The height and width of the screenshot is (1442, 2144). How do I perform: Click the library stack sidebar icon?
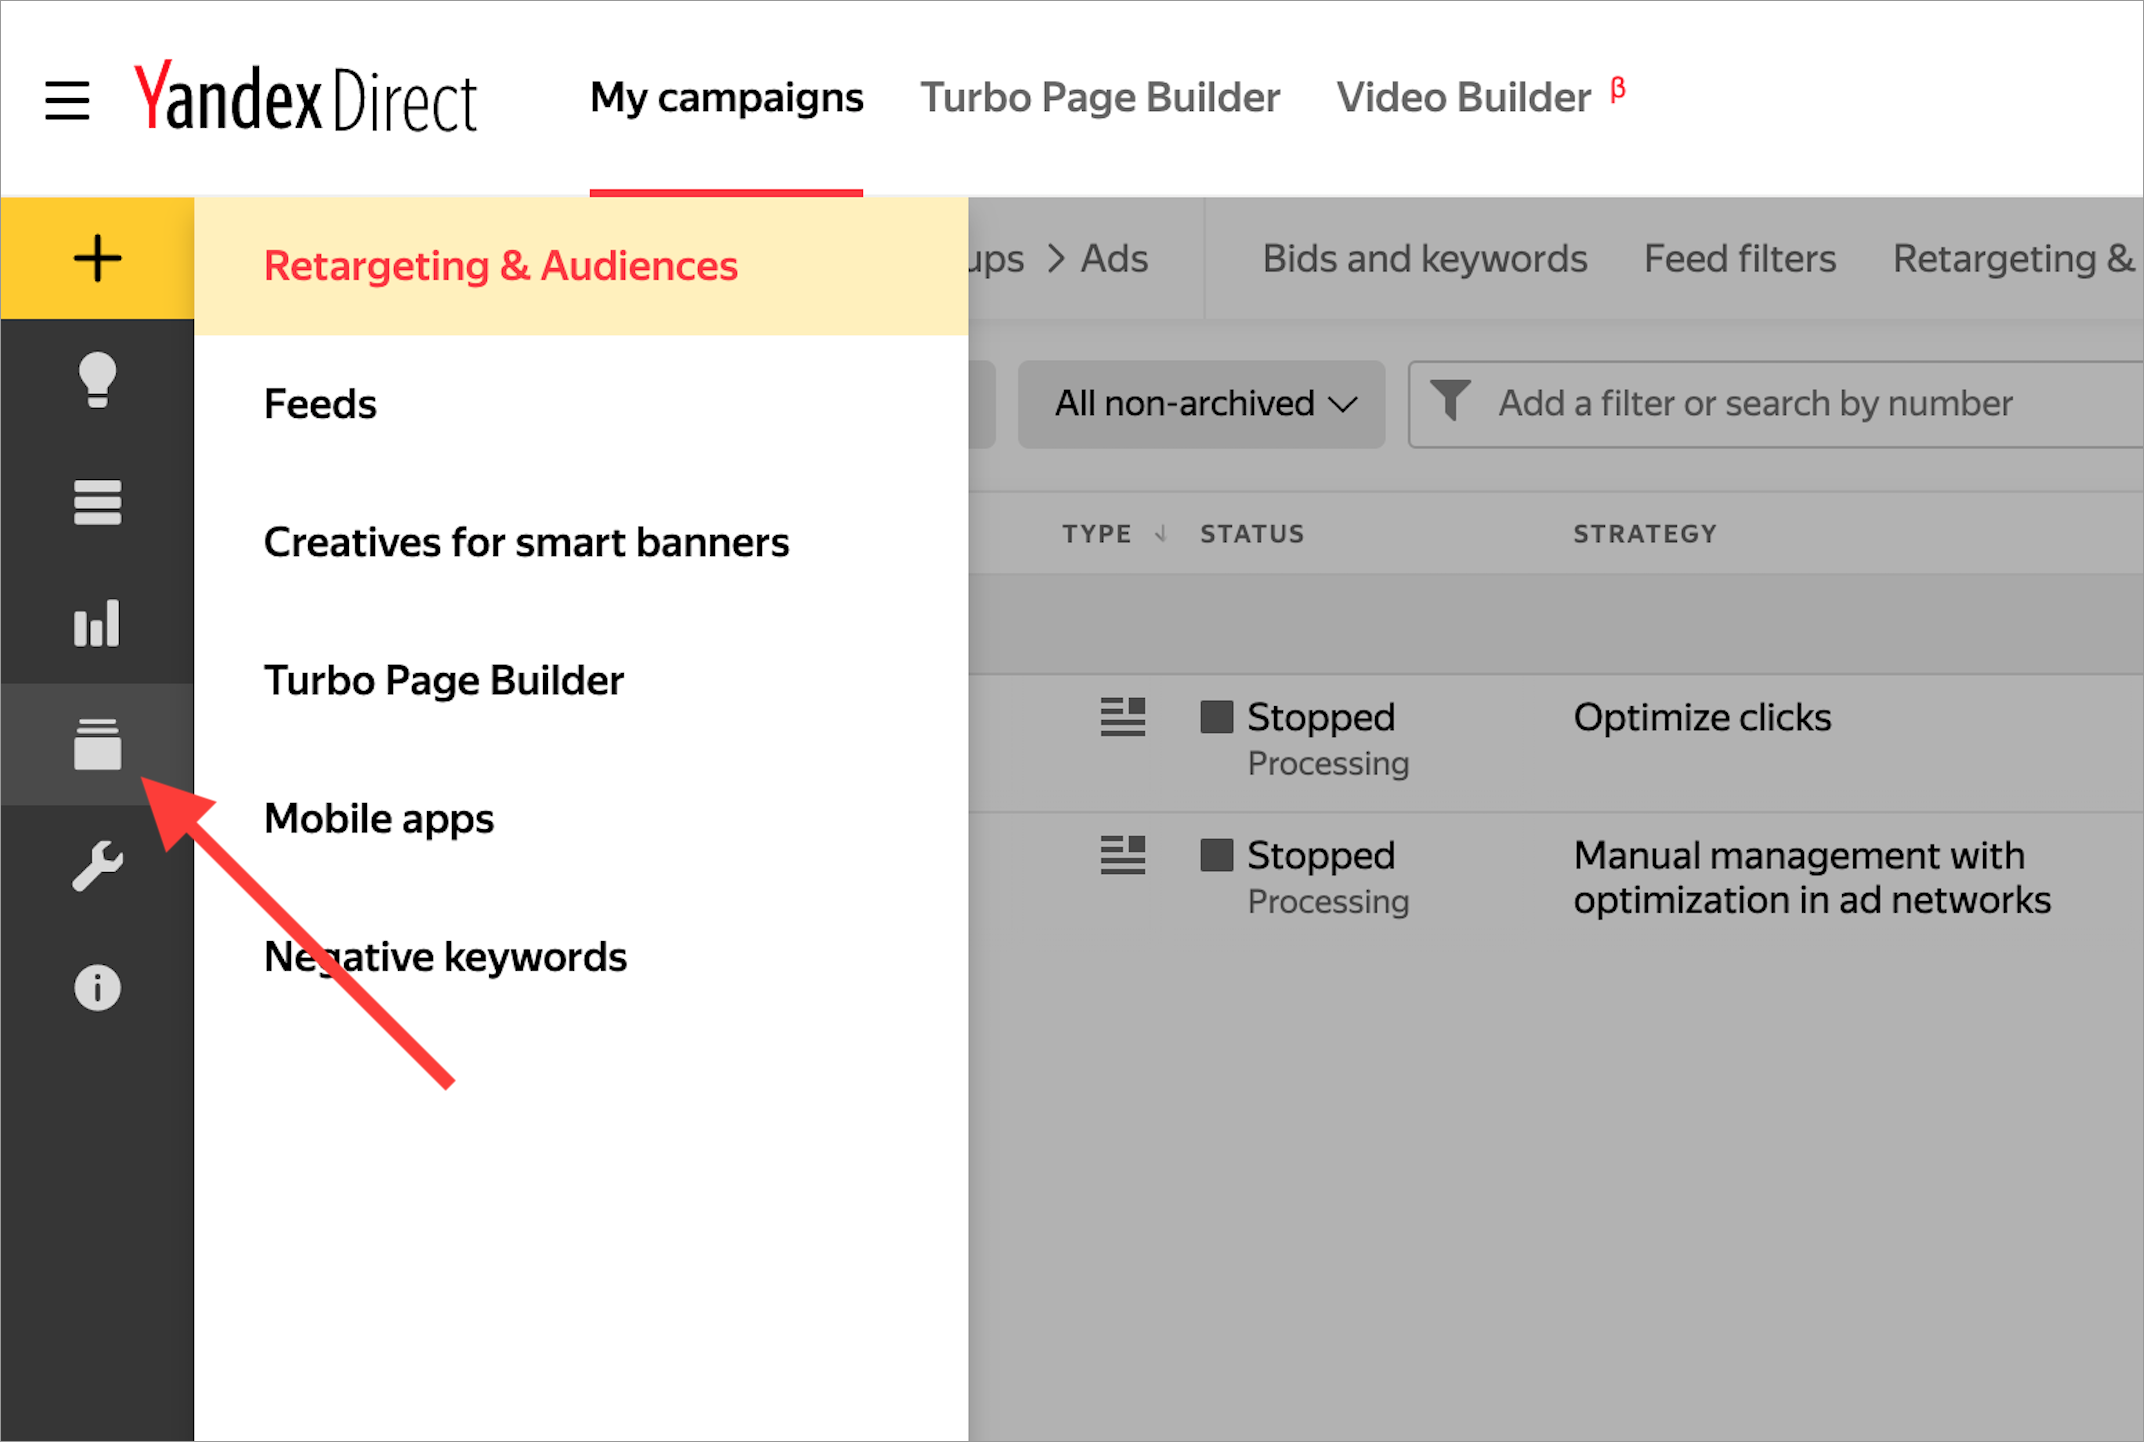97,745
